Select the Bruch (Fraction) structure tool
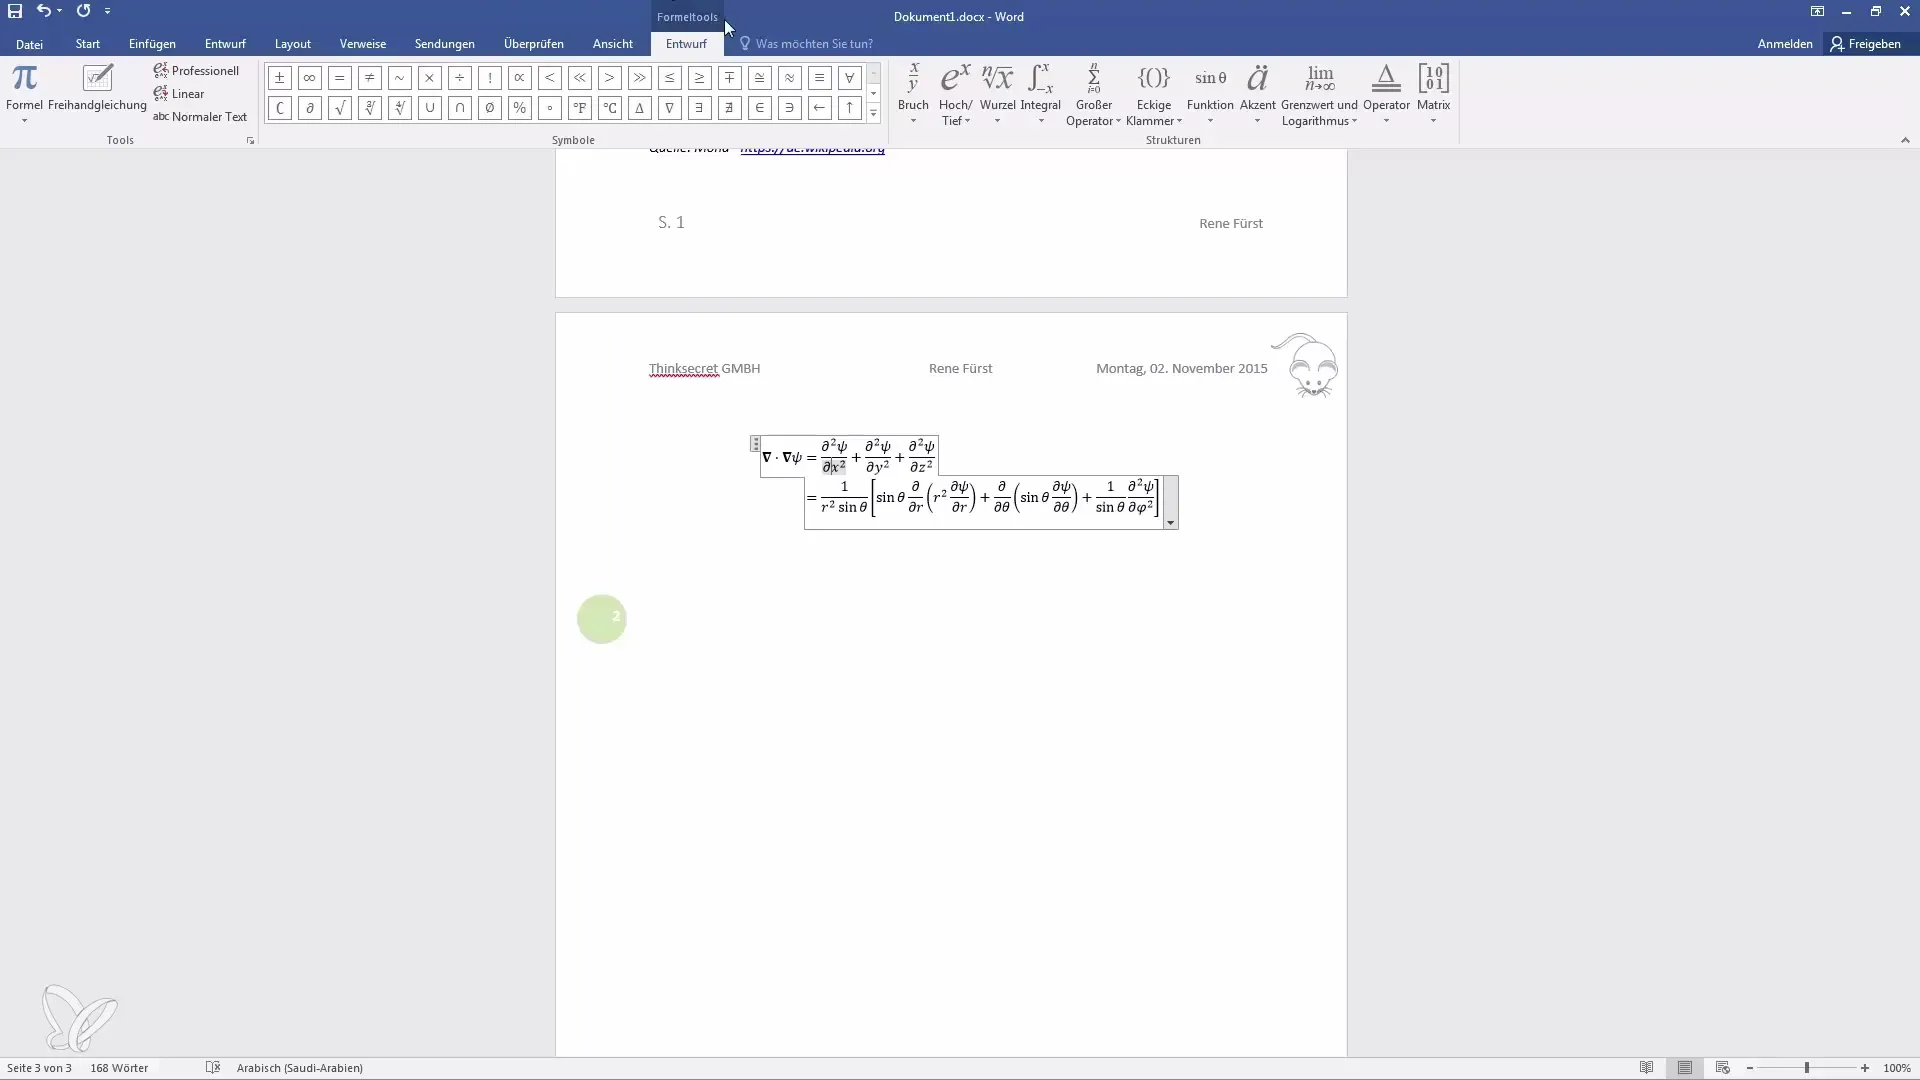1920x1080 pixels. click(913, 92)
